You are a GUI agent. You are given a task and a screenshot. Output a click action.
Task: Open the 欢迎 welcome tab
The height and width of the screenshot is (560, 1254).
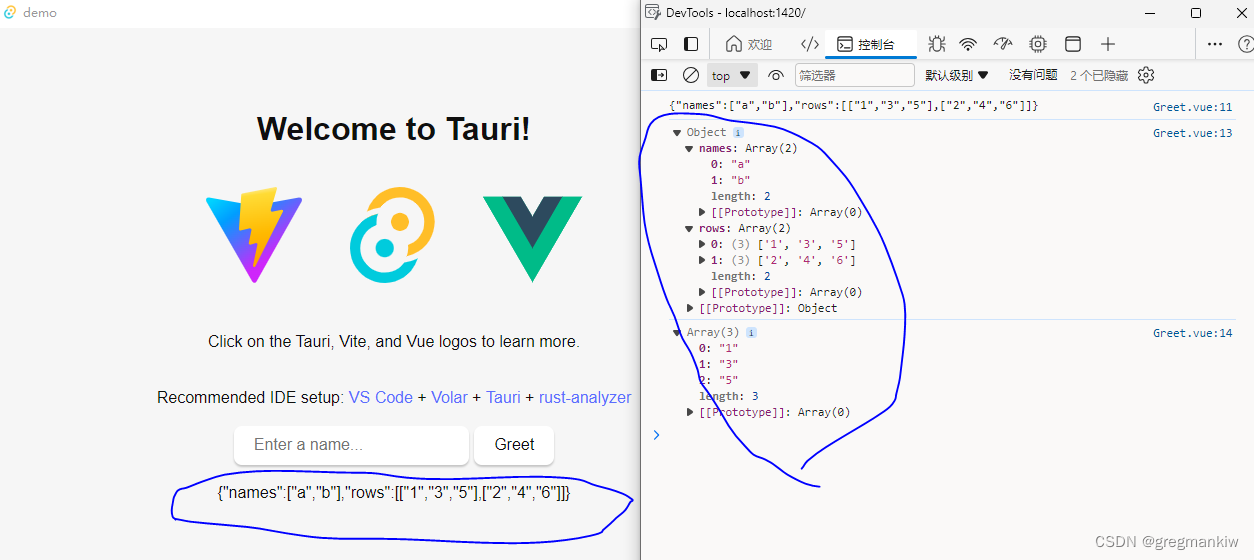749,44
